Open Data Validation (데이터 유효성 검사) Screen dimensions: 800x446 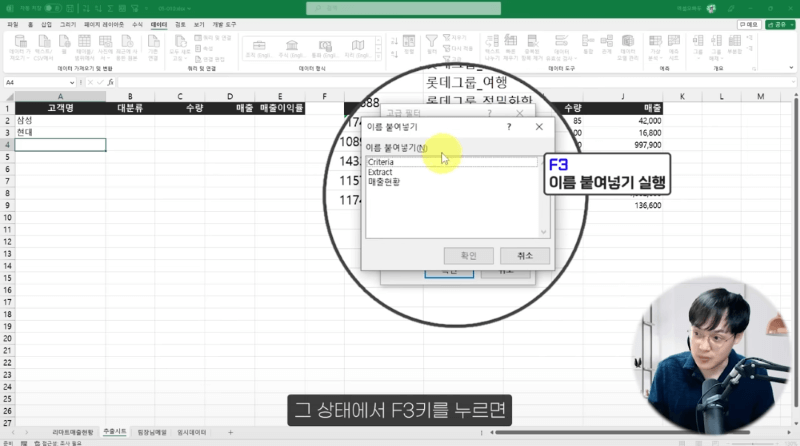(561, 47)
